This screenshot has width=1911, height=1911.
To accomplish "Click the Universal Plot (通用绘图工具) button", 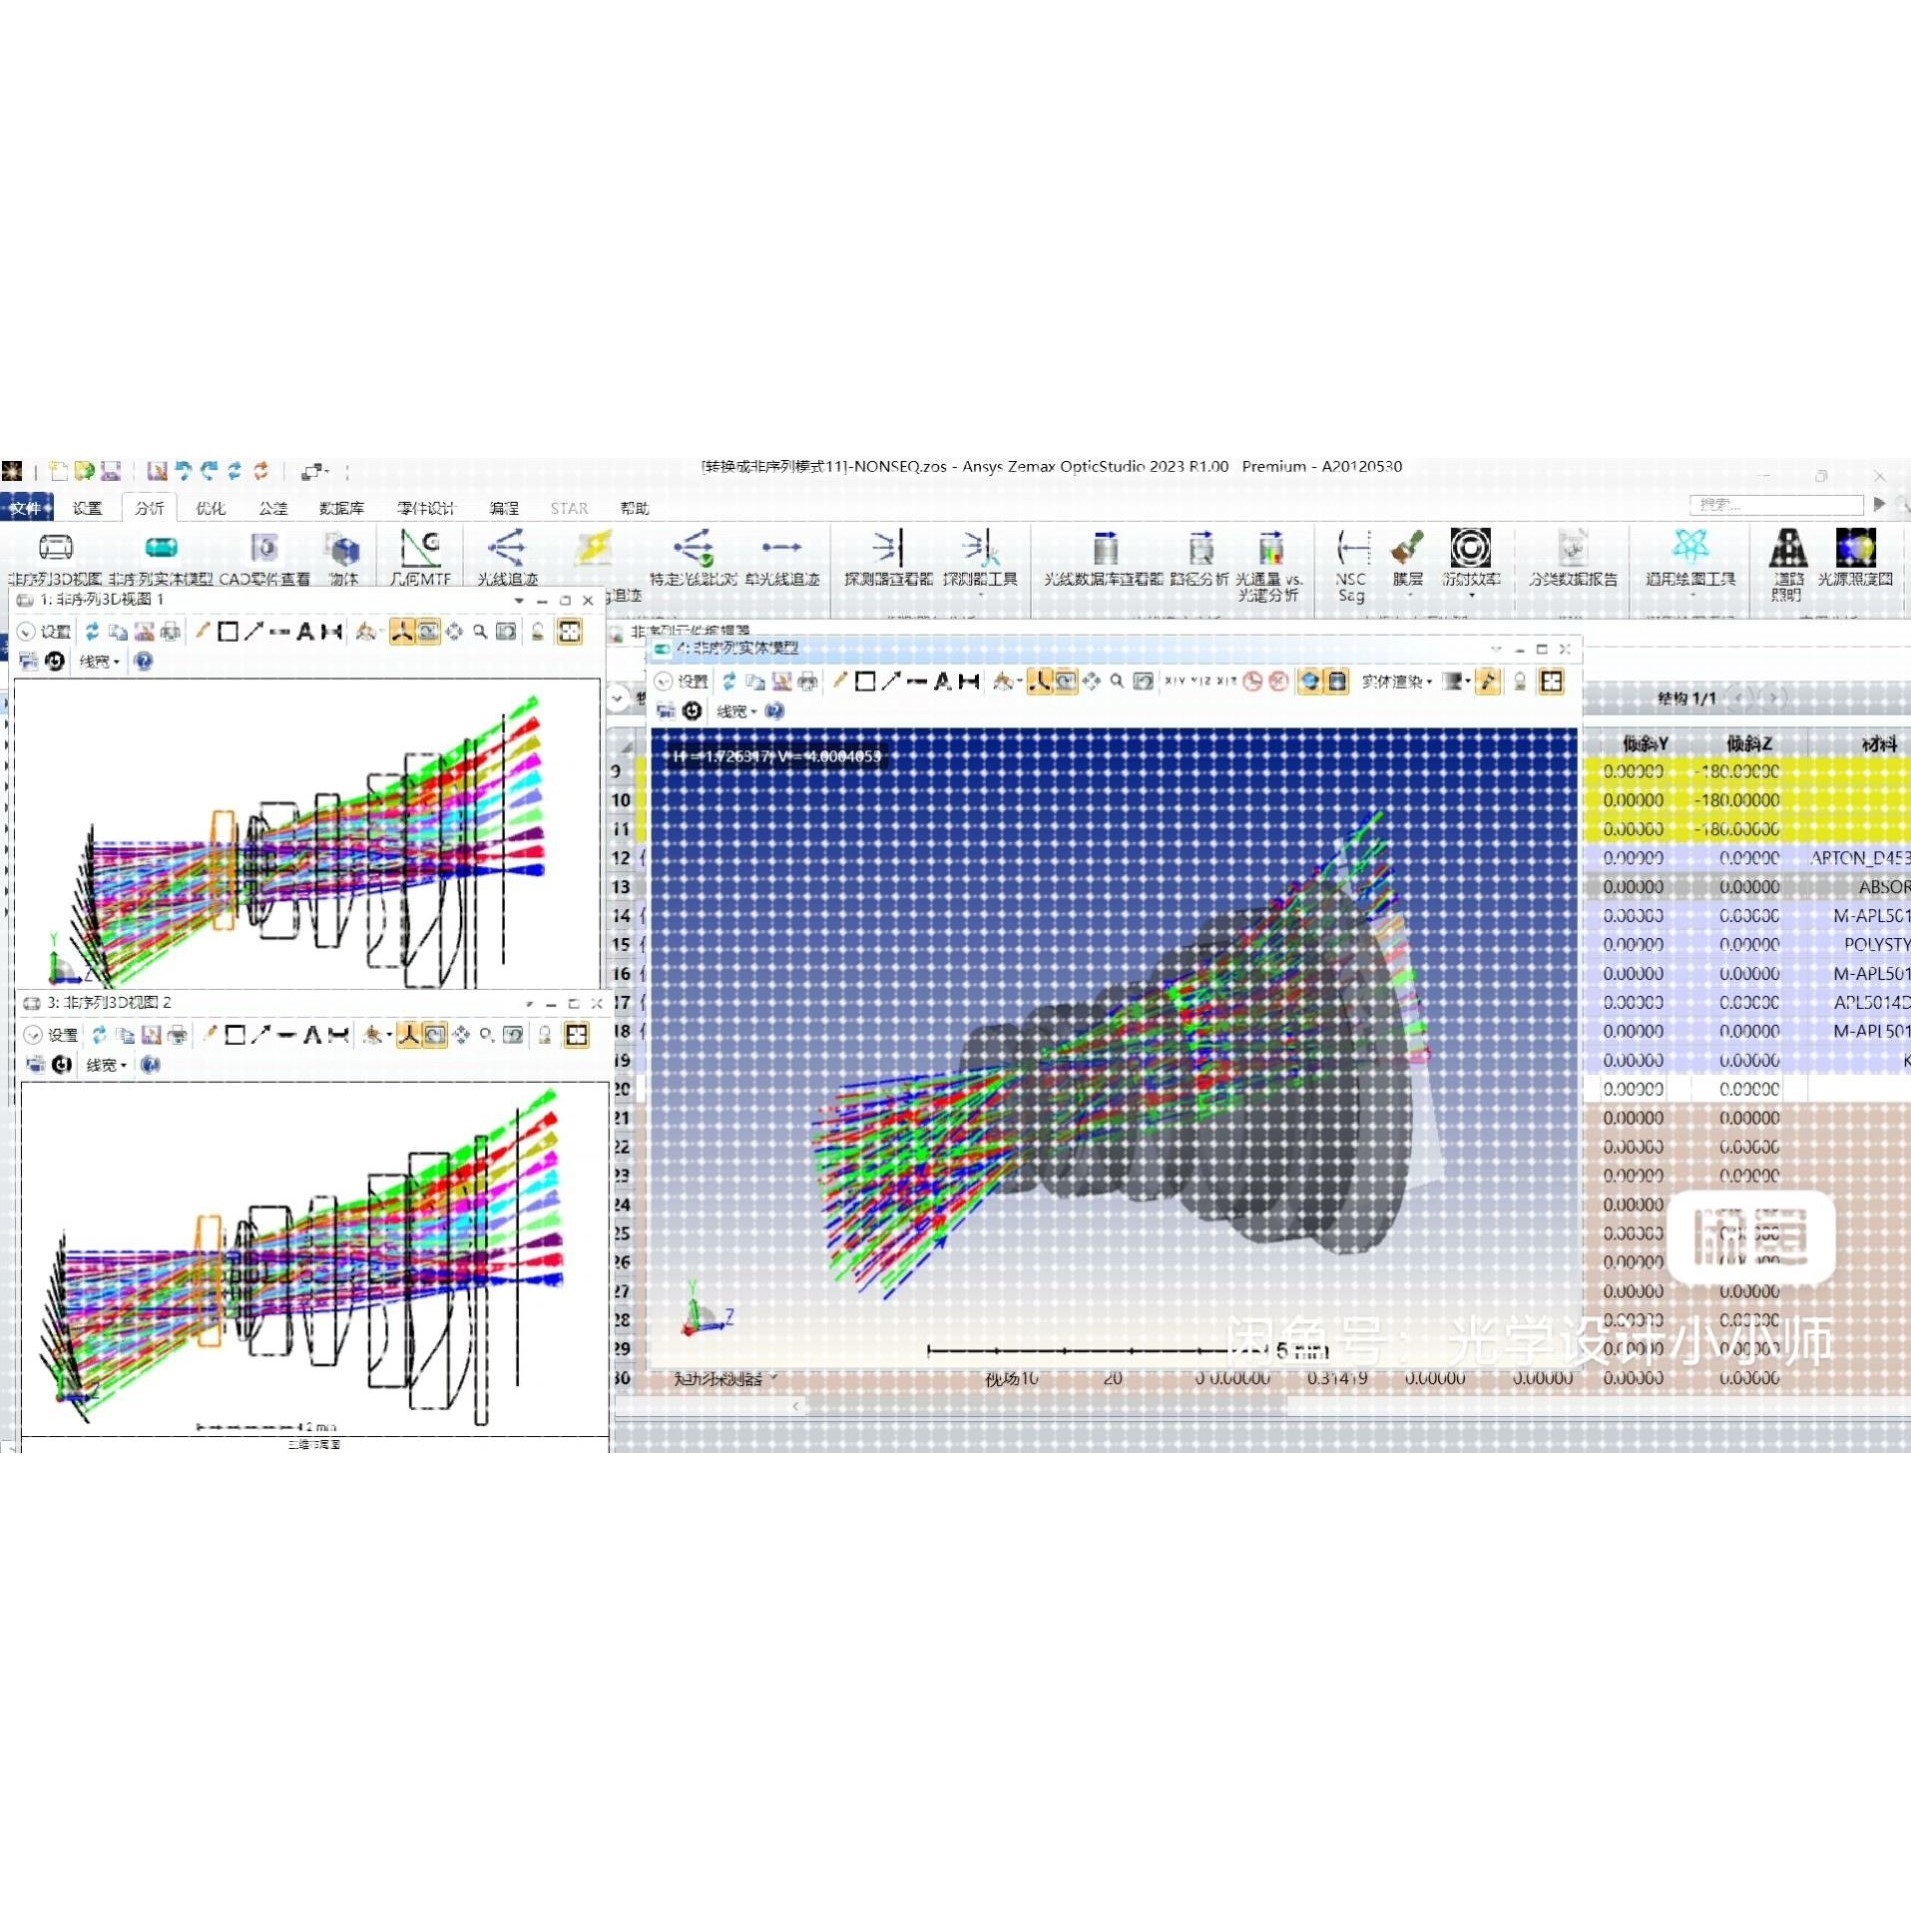I will coord(1690,563).
